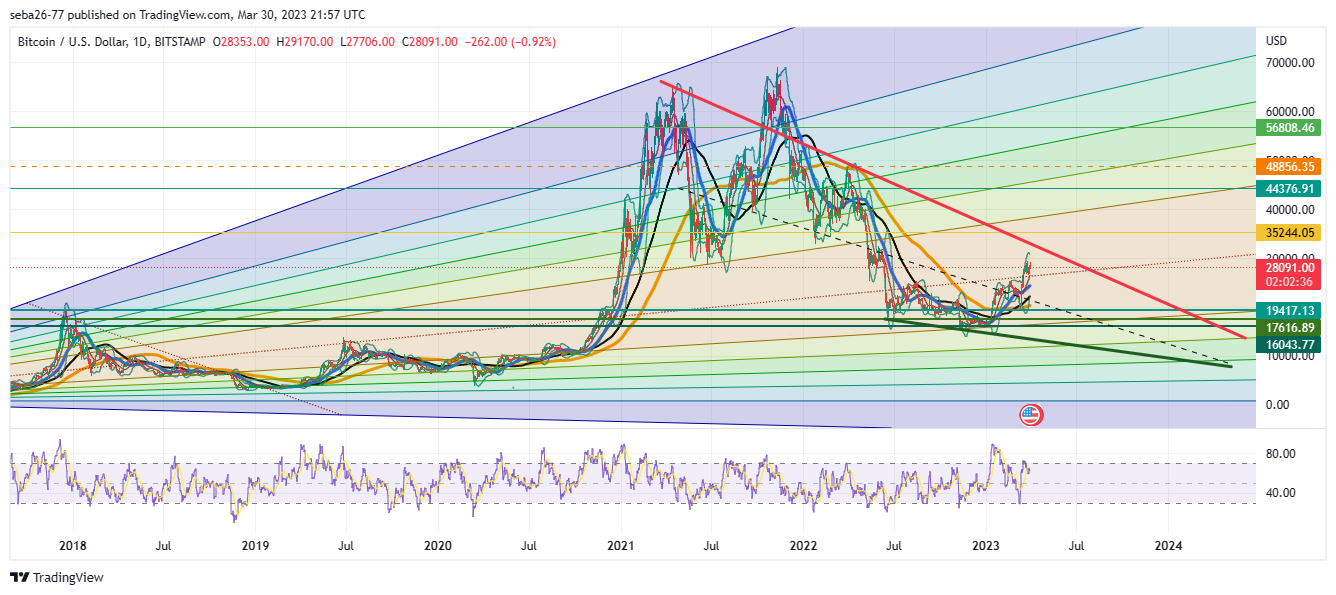Click the Jul label between 2021 and 2022
The height and width of the screenshot is (595, 1336).
(x=712, y=546)
